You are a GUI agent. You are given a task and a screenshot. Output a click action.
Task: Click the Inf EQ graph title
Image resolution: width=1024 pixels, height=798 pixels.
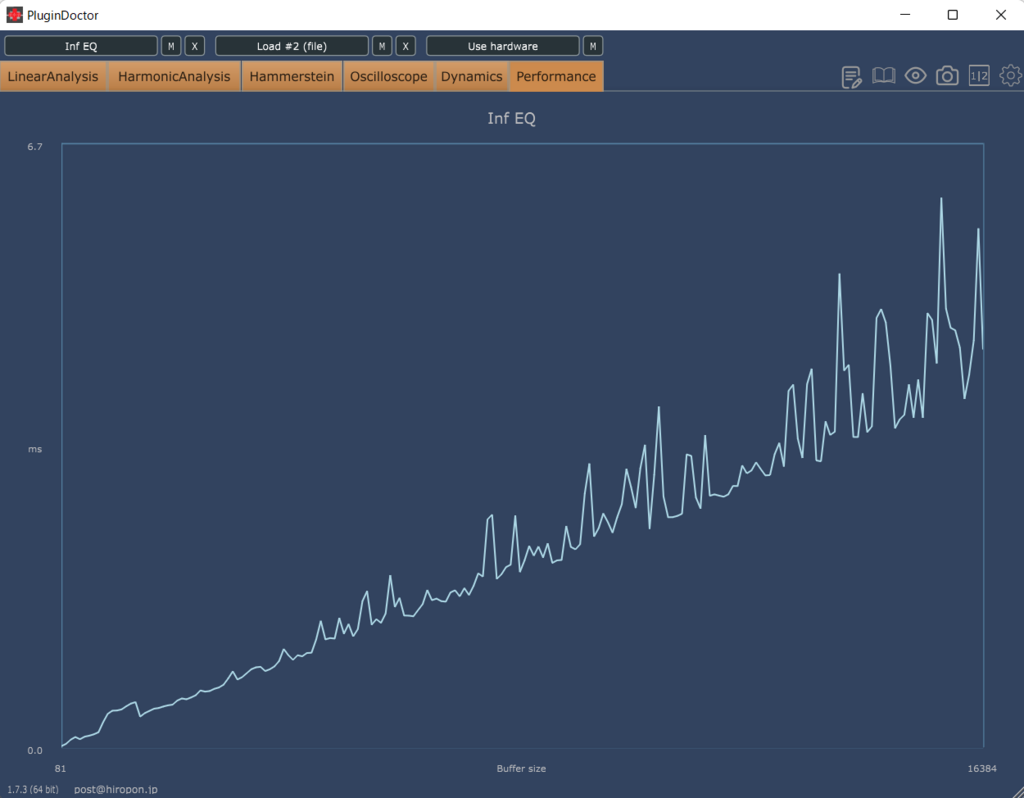pyautogui.click(x=511, y=118)
